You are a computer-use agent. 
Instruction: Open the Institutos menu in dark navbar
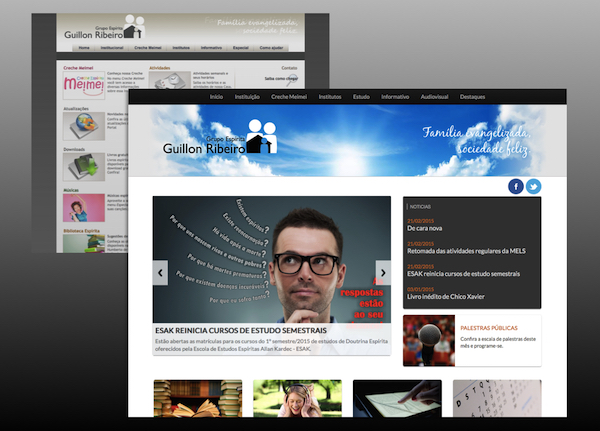click(x=329, y=97)
